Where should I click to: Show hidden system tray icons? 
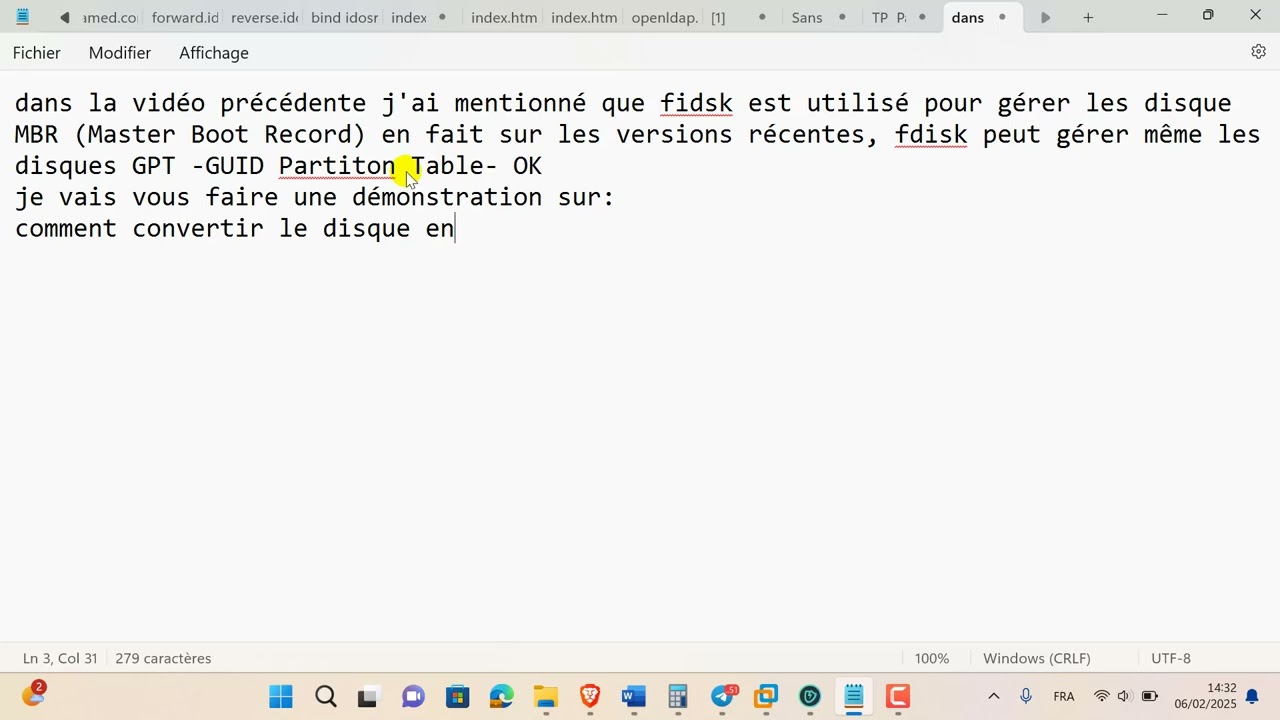pos(993,697)
